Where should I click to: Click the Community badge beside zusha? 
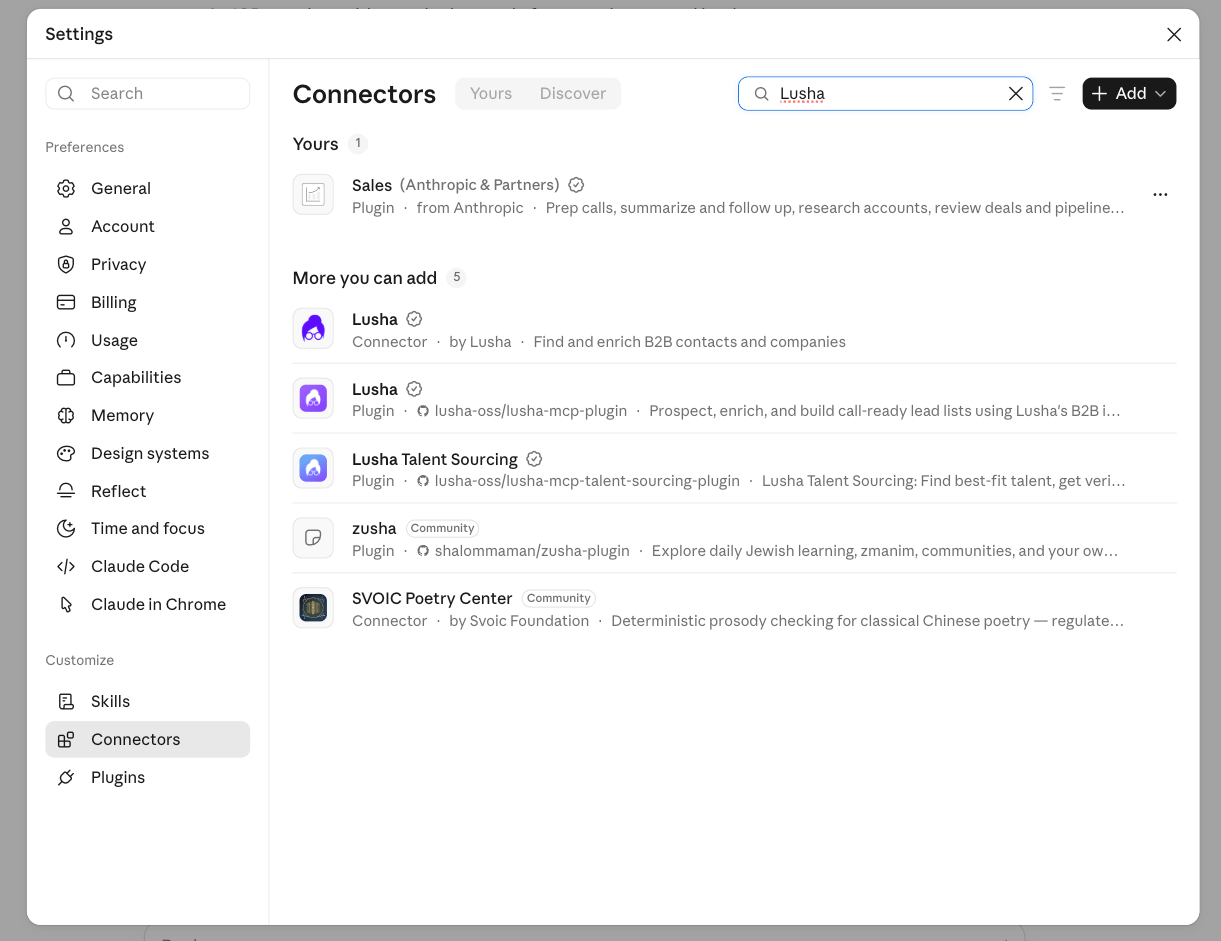[442, 528]
